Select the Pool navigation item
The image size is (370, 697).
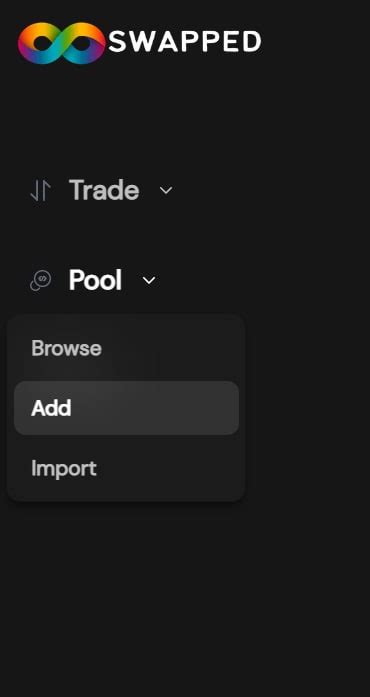(x=93, y=280)
